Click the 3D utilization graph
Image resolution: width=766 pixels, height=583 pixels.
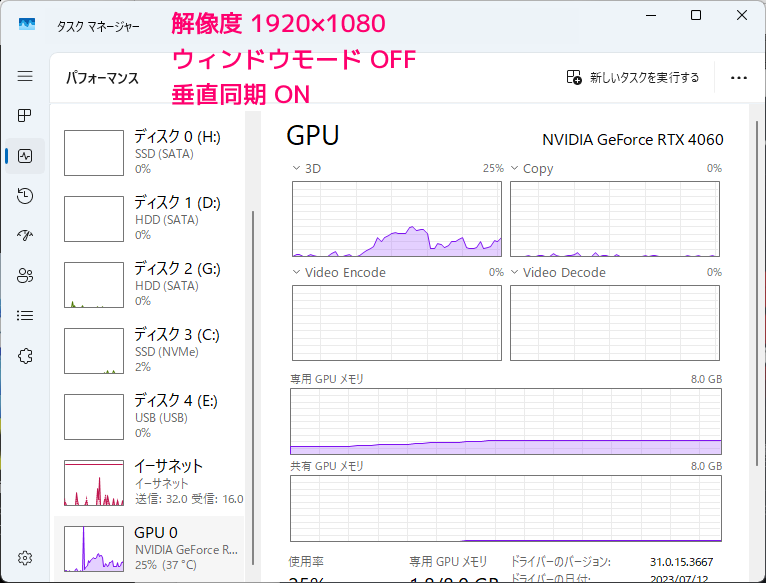397,219
